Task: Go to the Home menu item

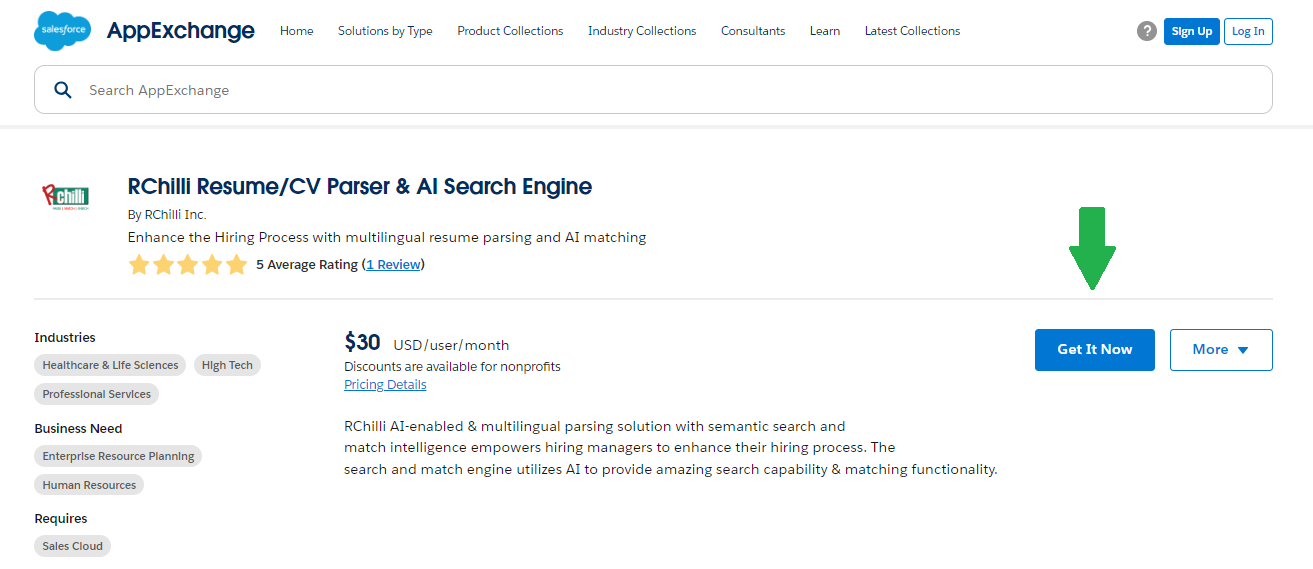Action: coord(297,31)
